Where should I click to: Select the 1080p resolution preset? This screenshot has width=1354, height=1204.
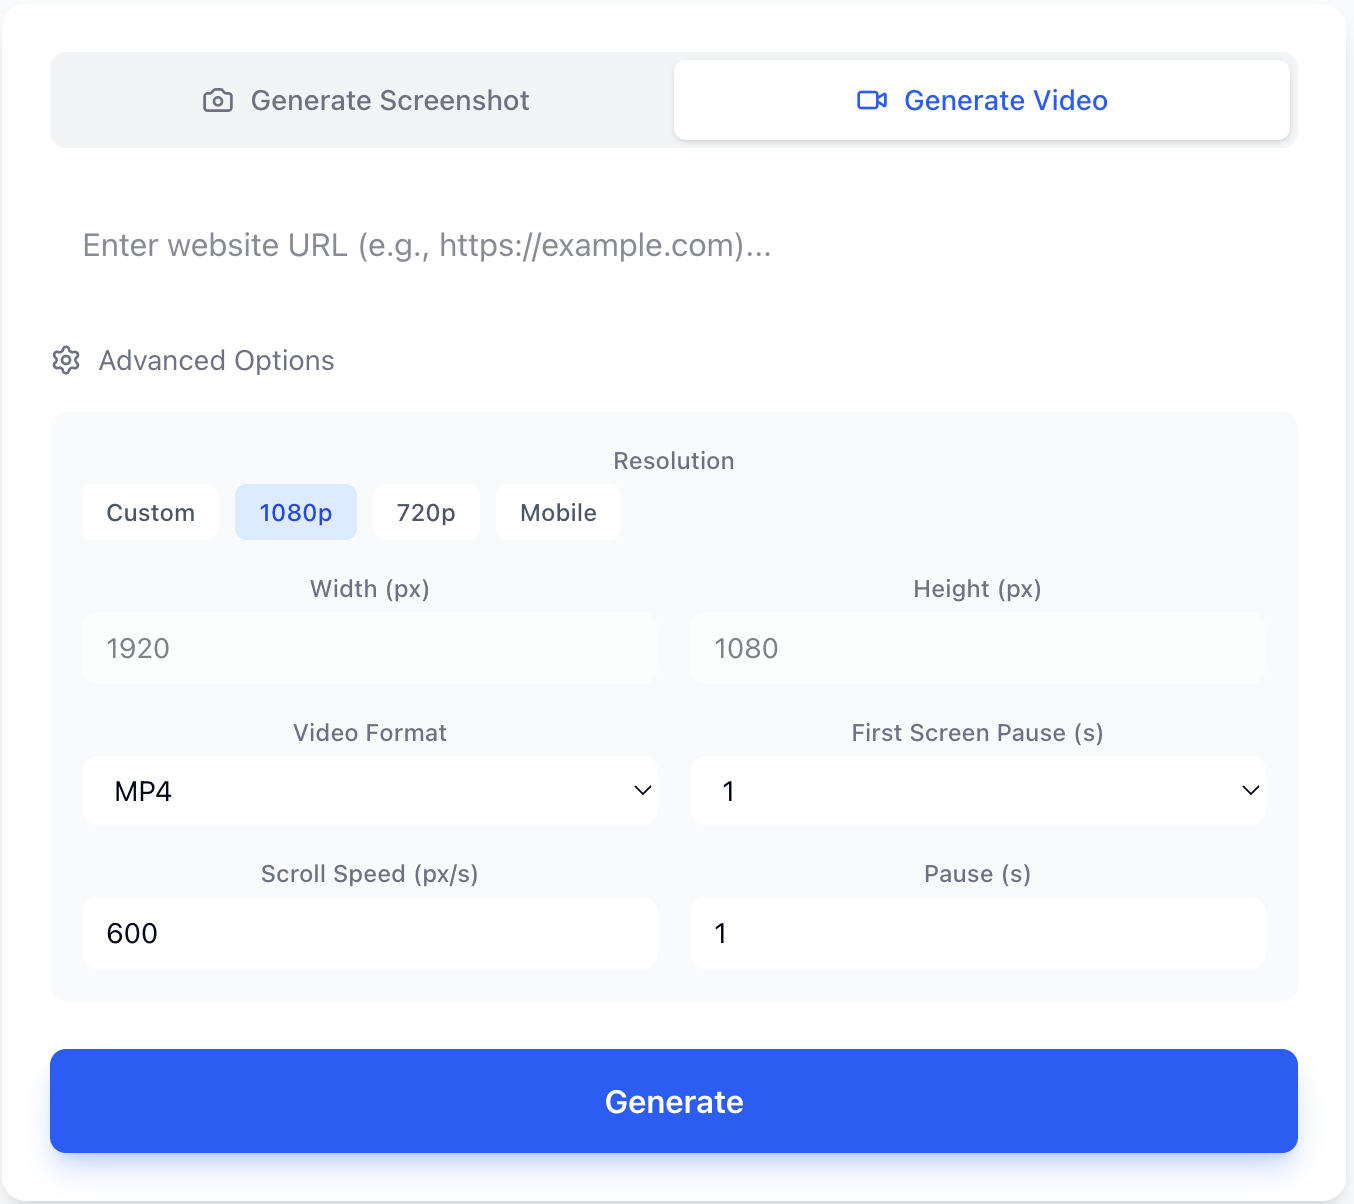pos(296,512)
